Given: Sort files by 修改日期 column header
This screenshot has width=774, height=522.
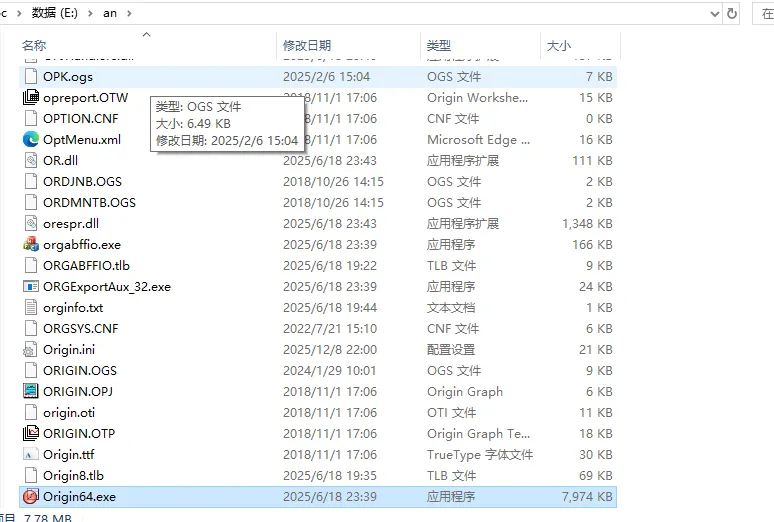Looking at the screenshot, I should tap(307, 46).
